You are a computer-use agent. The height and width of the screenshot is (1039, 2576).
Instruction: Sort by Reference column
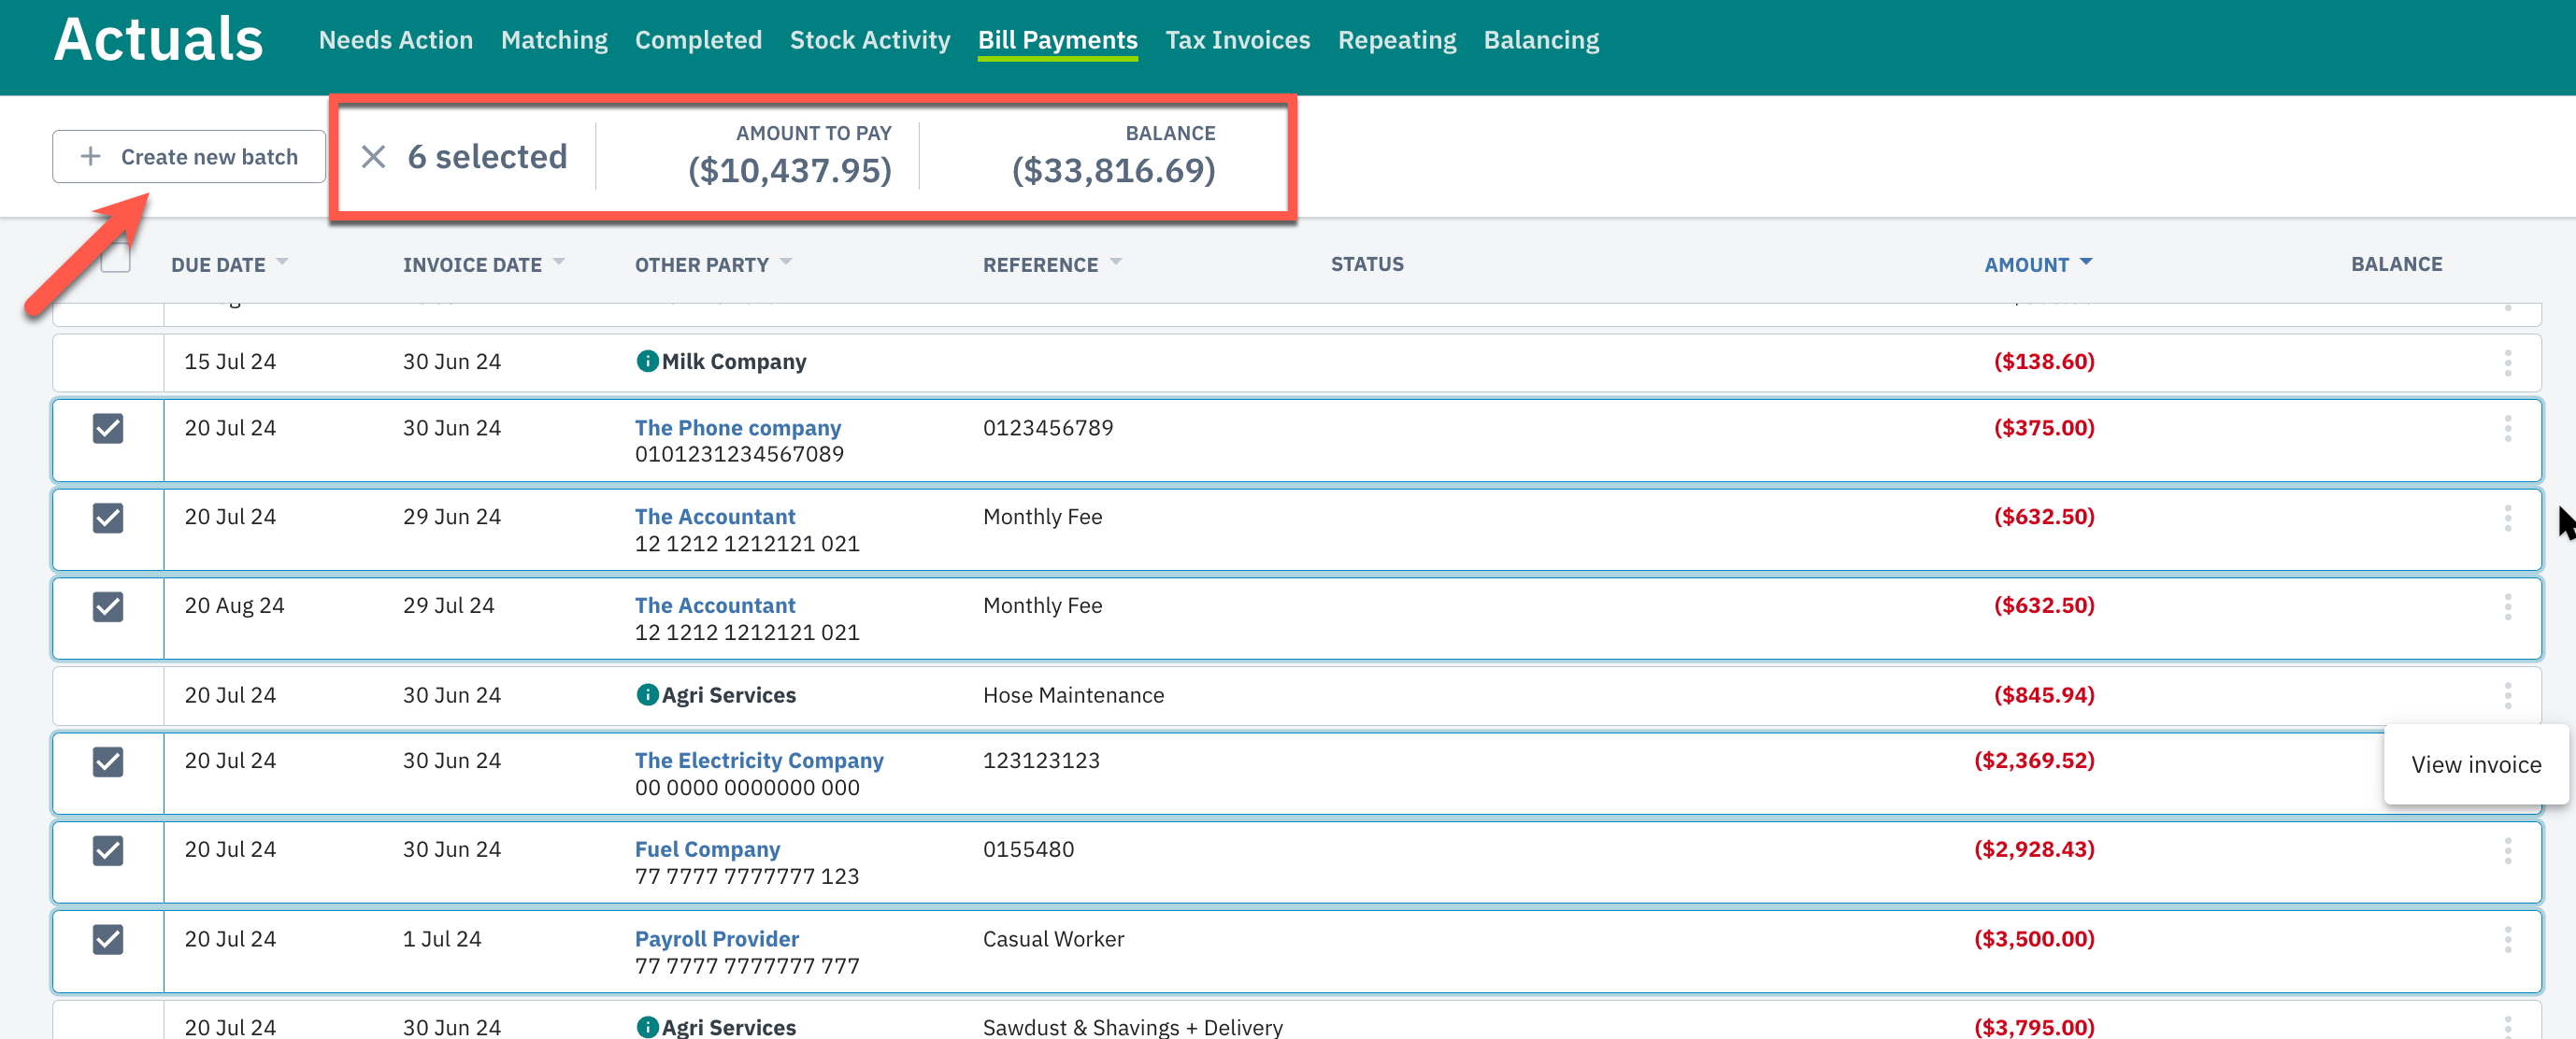click(x=1052, y=265)
